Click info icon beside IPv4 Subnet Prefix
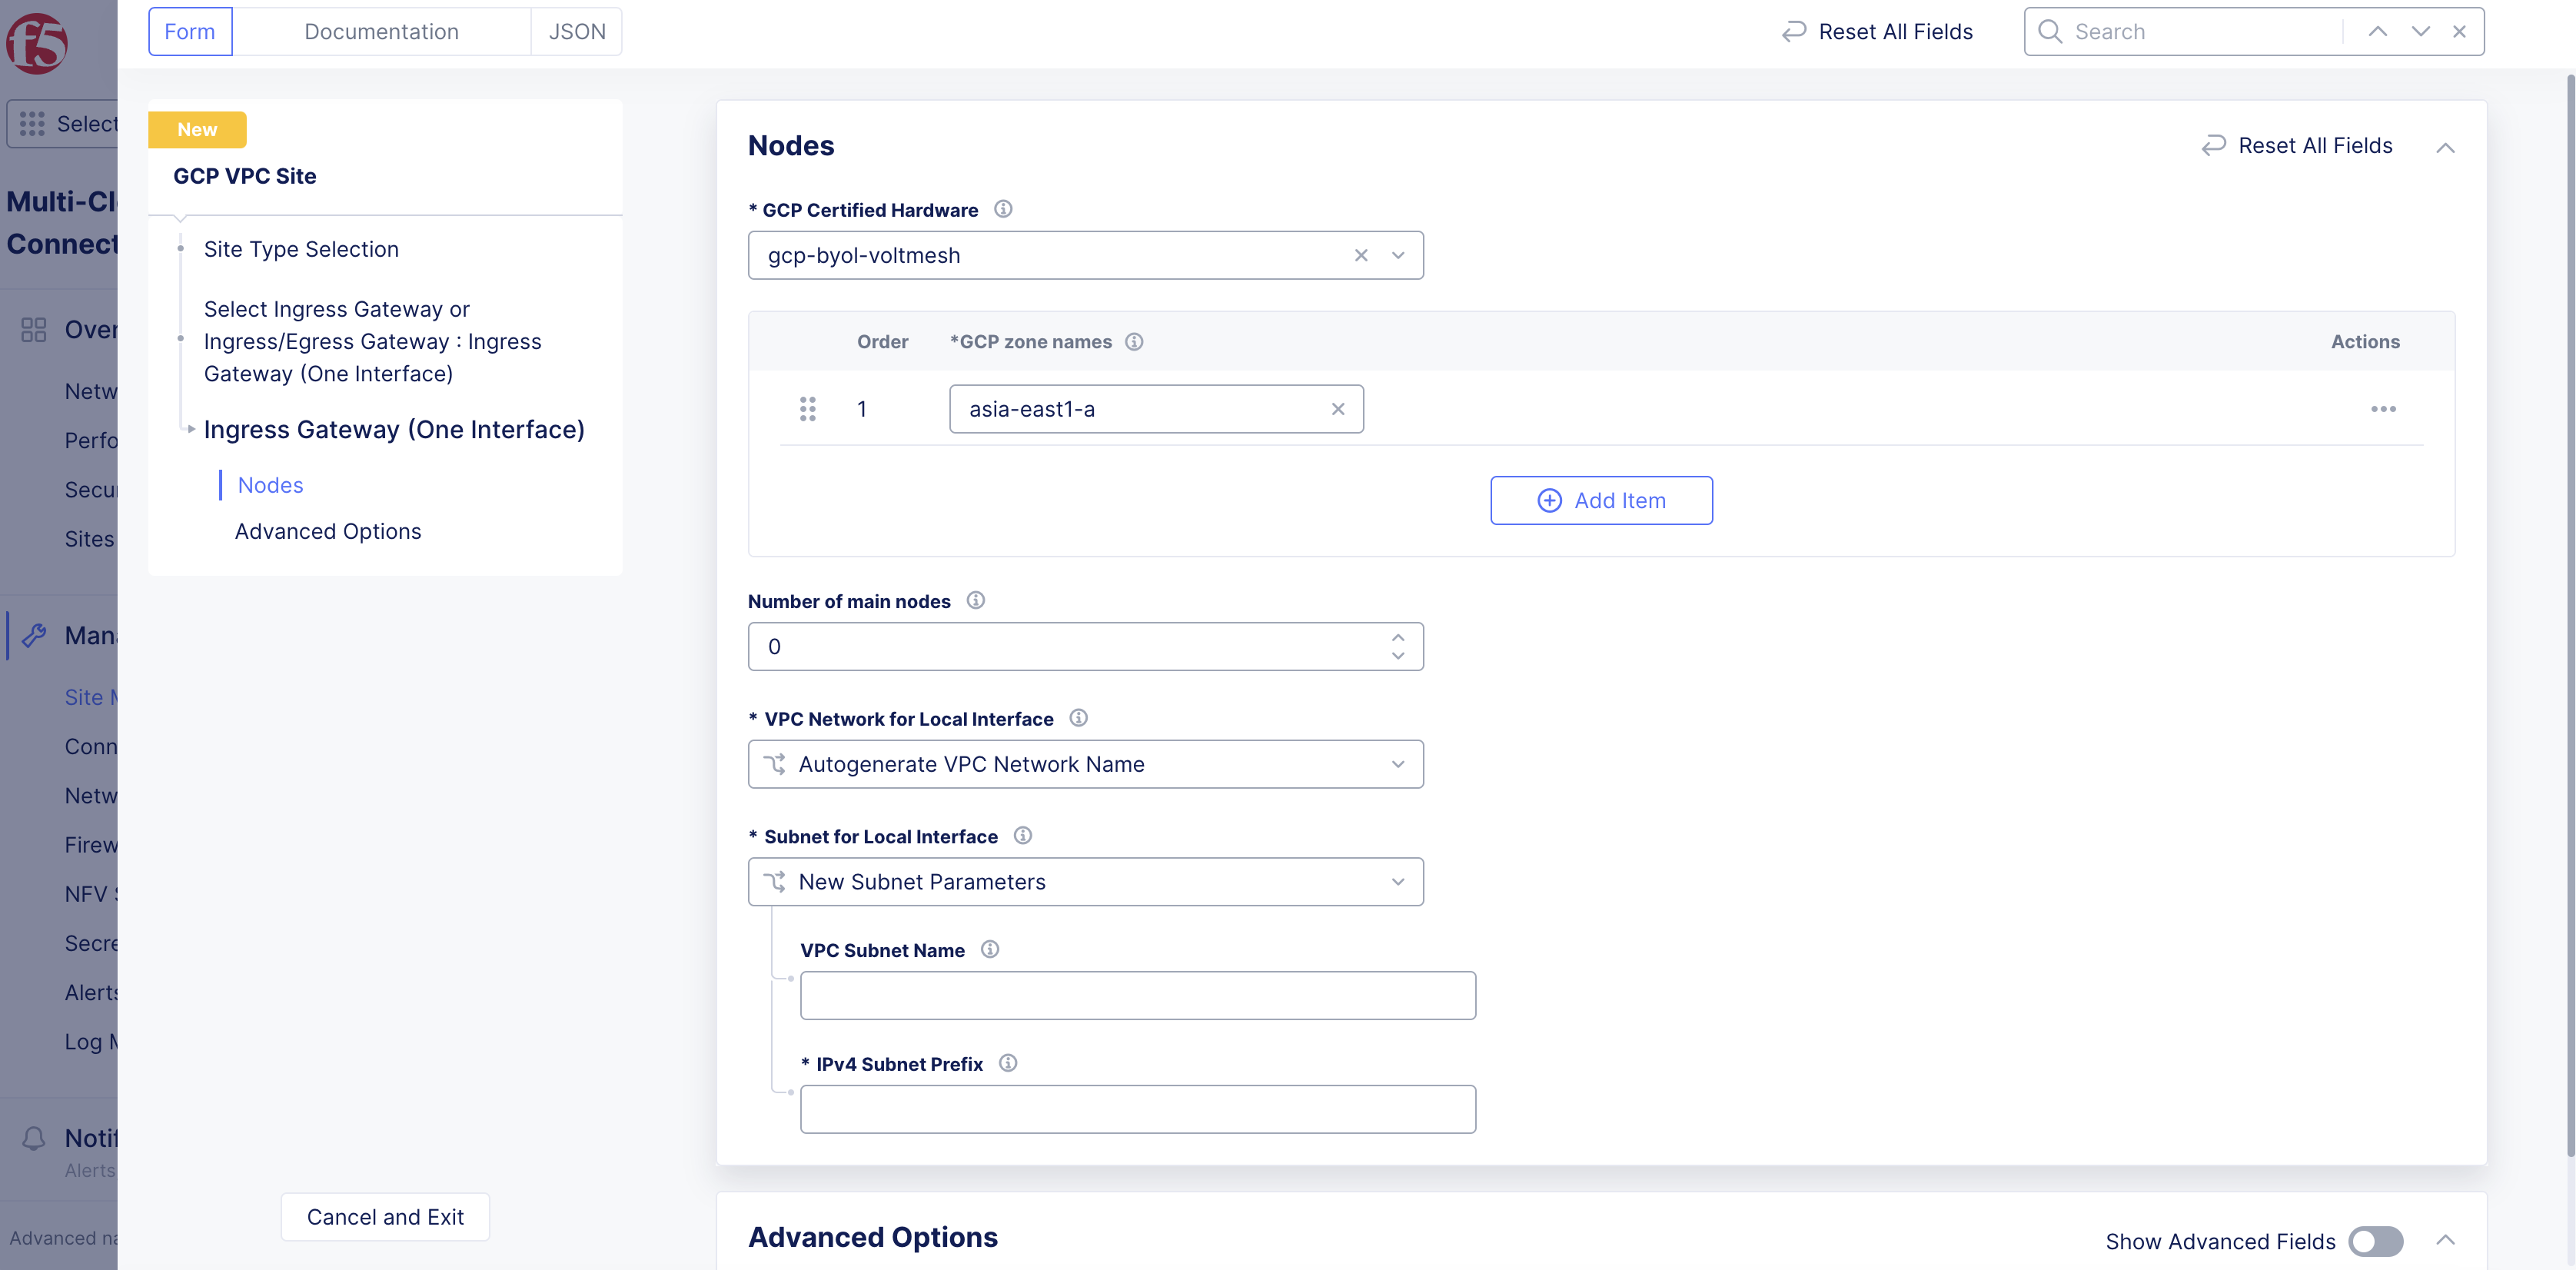 click(x=1008, y=1063)
